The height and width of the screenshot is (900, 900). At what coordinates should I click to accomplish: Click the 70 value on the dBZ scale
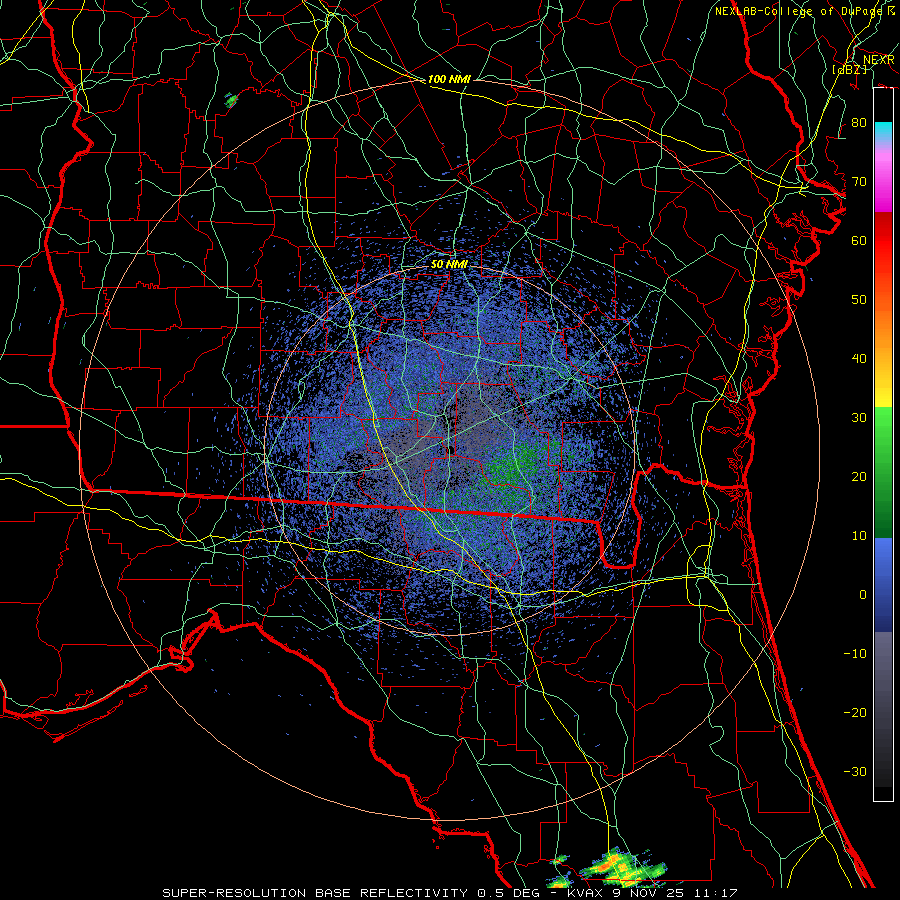(x=859, y=182)
